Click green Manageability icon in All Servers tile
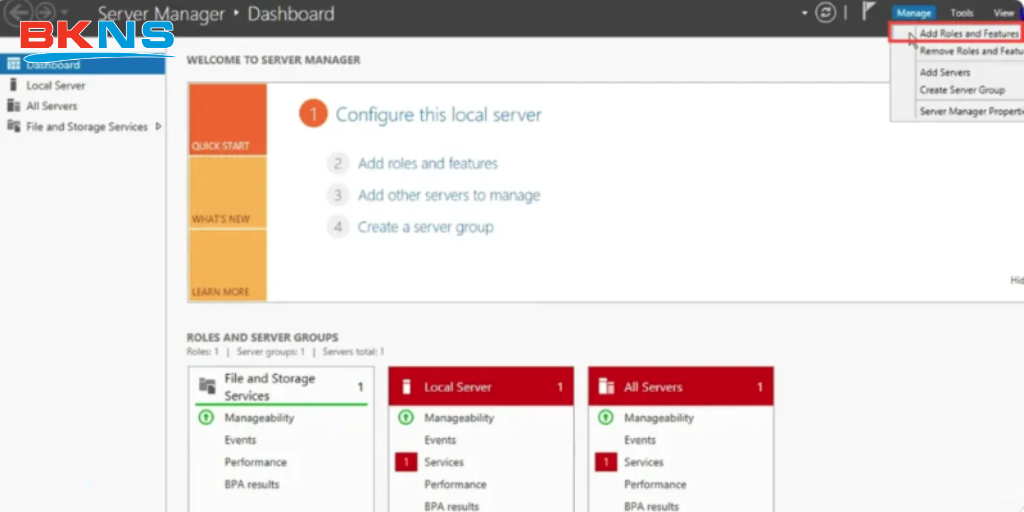This screenshot has width=1024, height=512. pyautogui.click(x=605, y=417)
